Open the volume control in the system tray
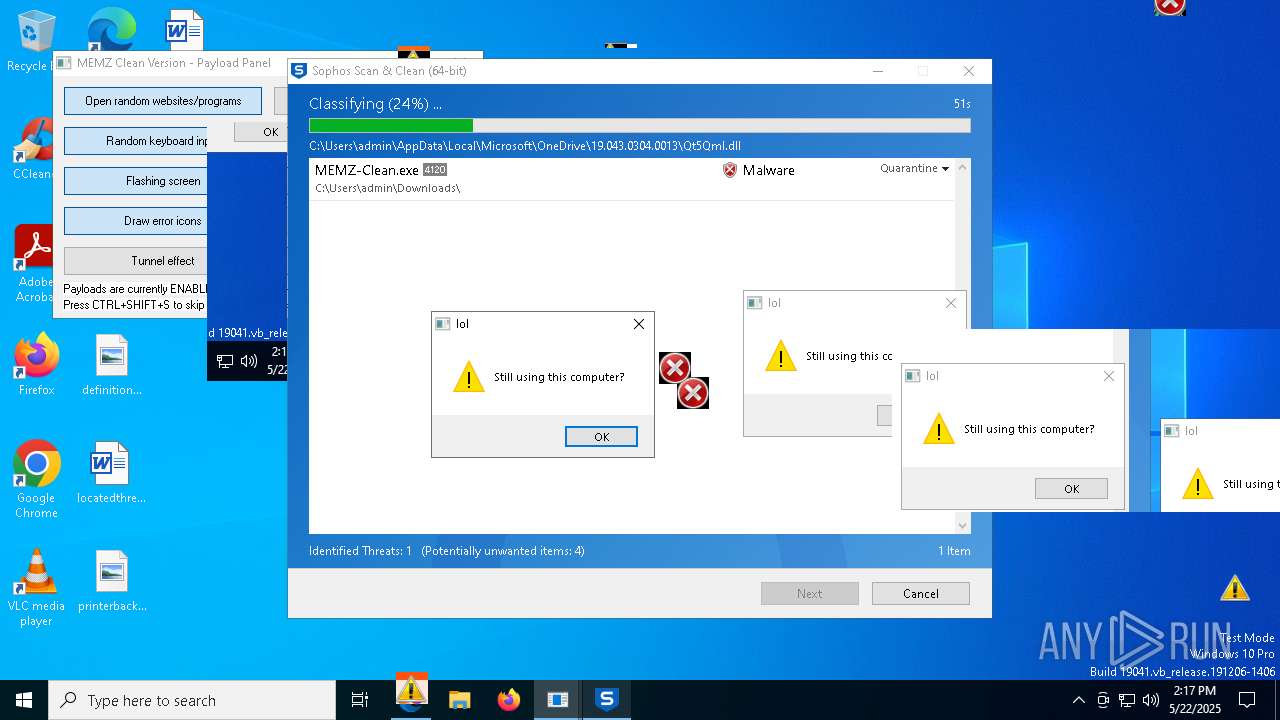This screenshot has height=720, width=1280. (1151, 700)
